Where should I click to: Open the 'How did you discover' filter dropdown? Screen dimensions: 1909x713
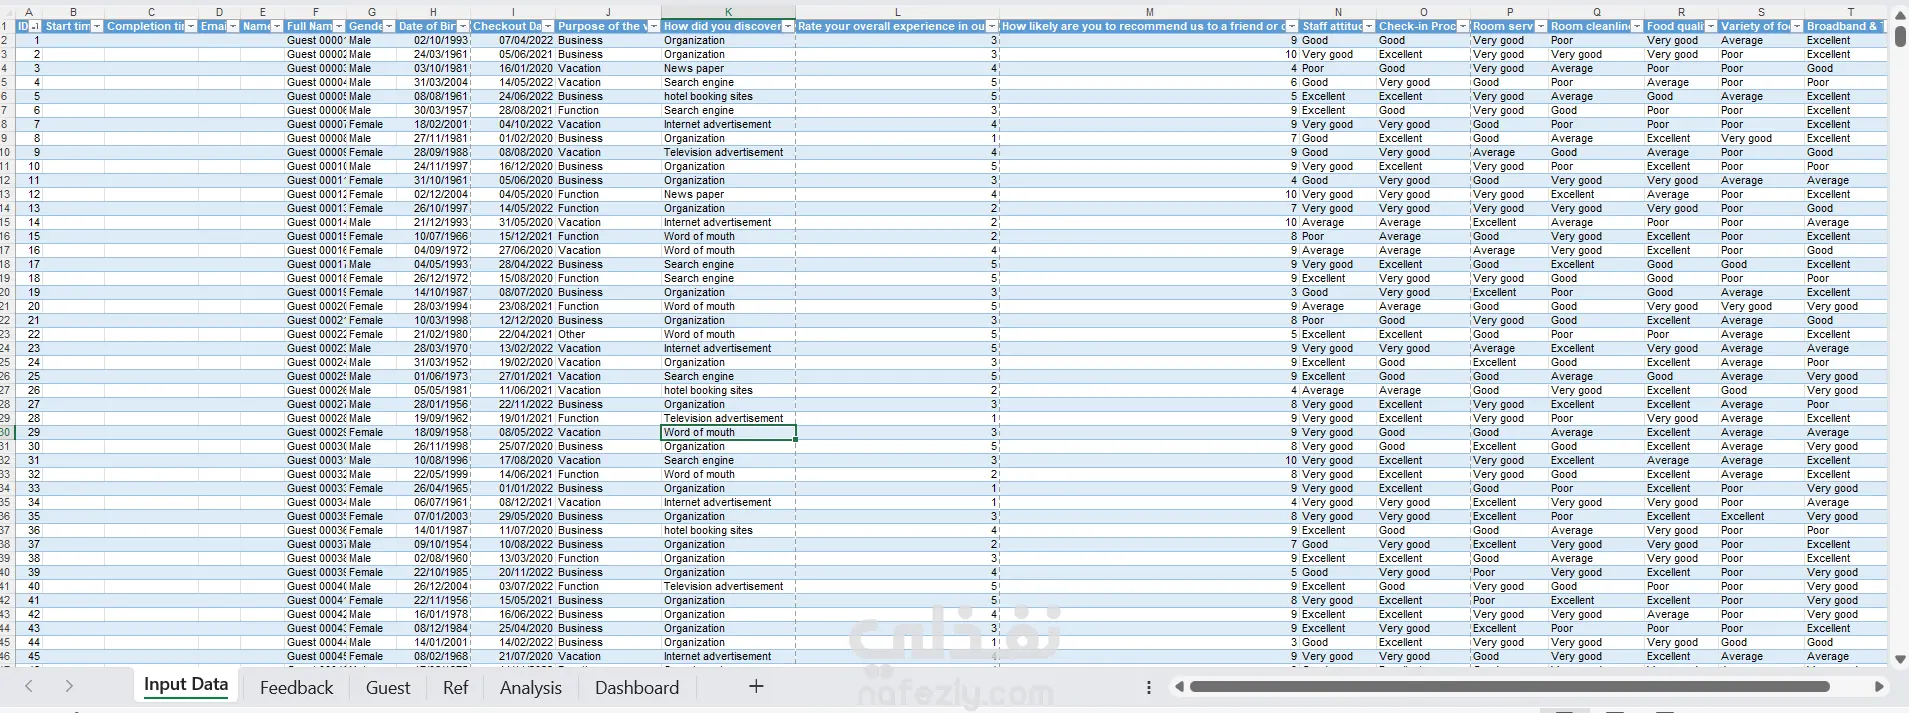tap(788, 26)
